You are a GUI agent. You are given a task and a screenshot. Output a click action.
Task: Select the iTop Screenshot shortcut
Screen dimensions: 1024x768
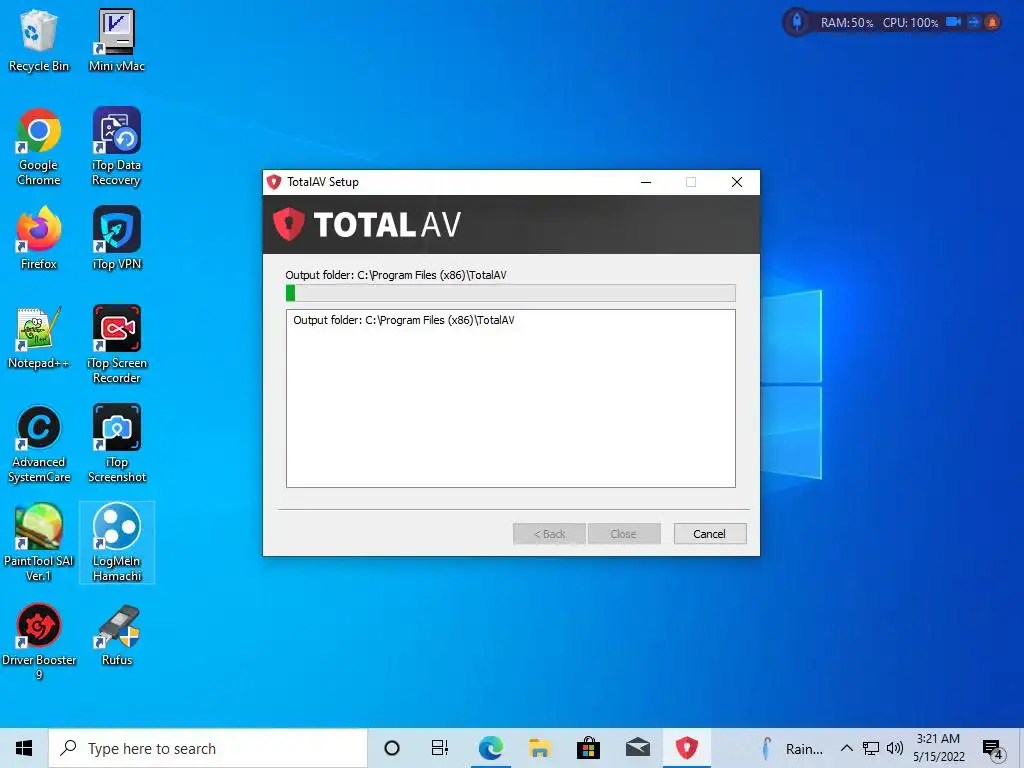(x=117, y=444)
